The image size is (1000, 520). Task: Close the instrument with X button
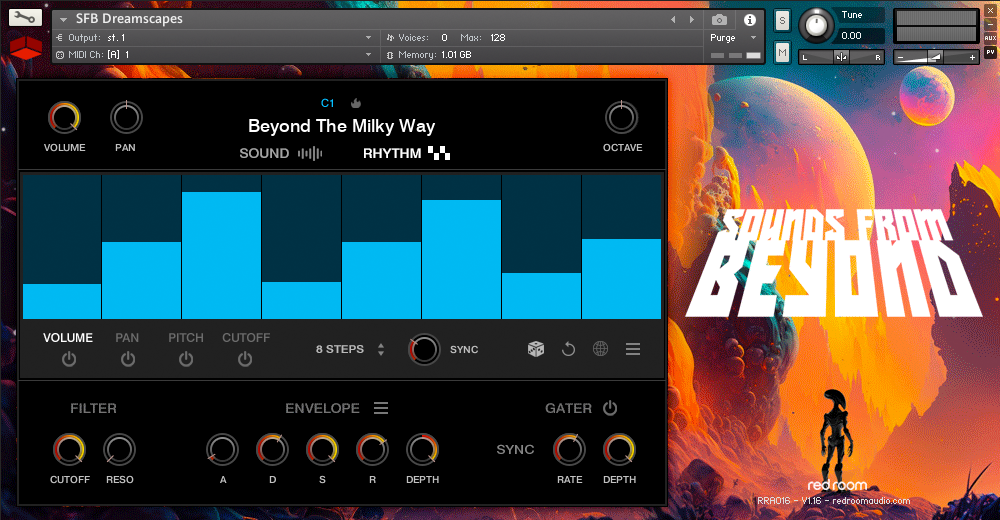(x=990, y=10)
